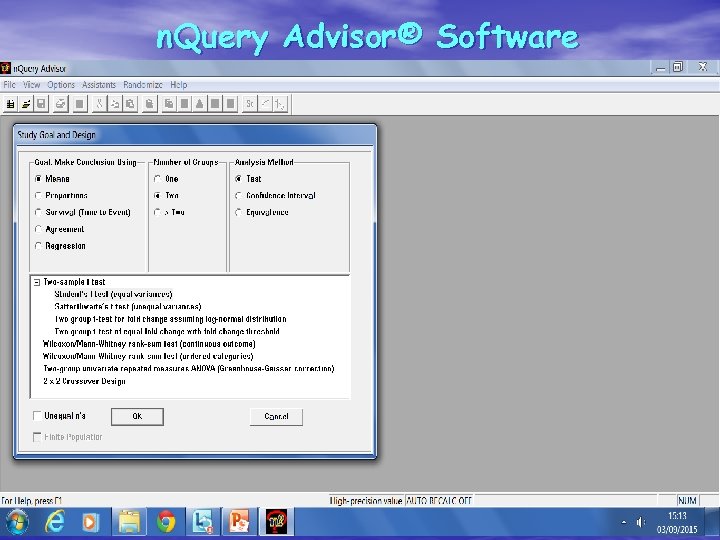The image size is (720, 540).
Task: Click the Cancel button
Action: click(276, 416)
